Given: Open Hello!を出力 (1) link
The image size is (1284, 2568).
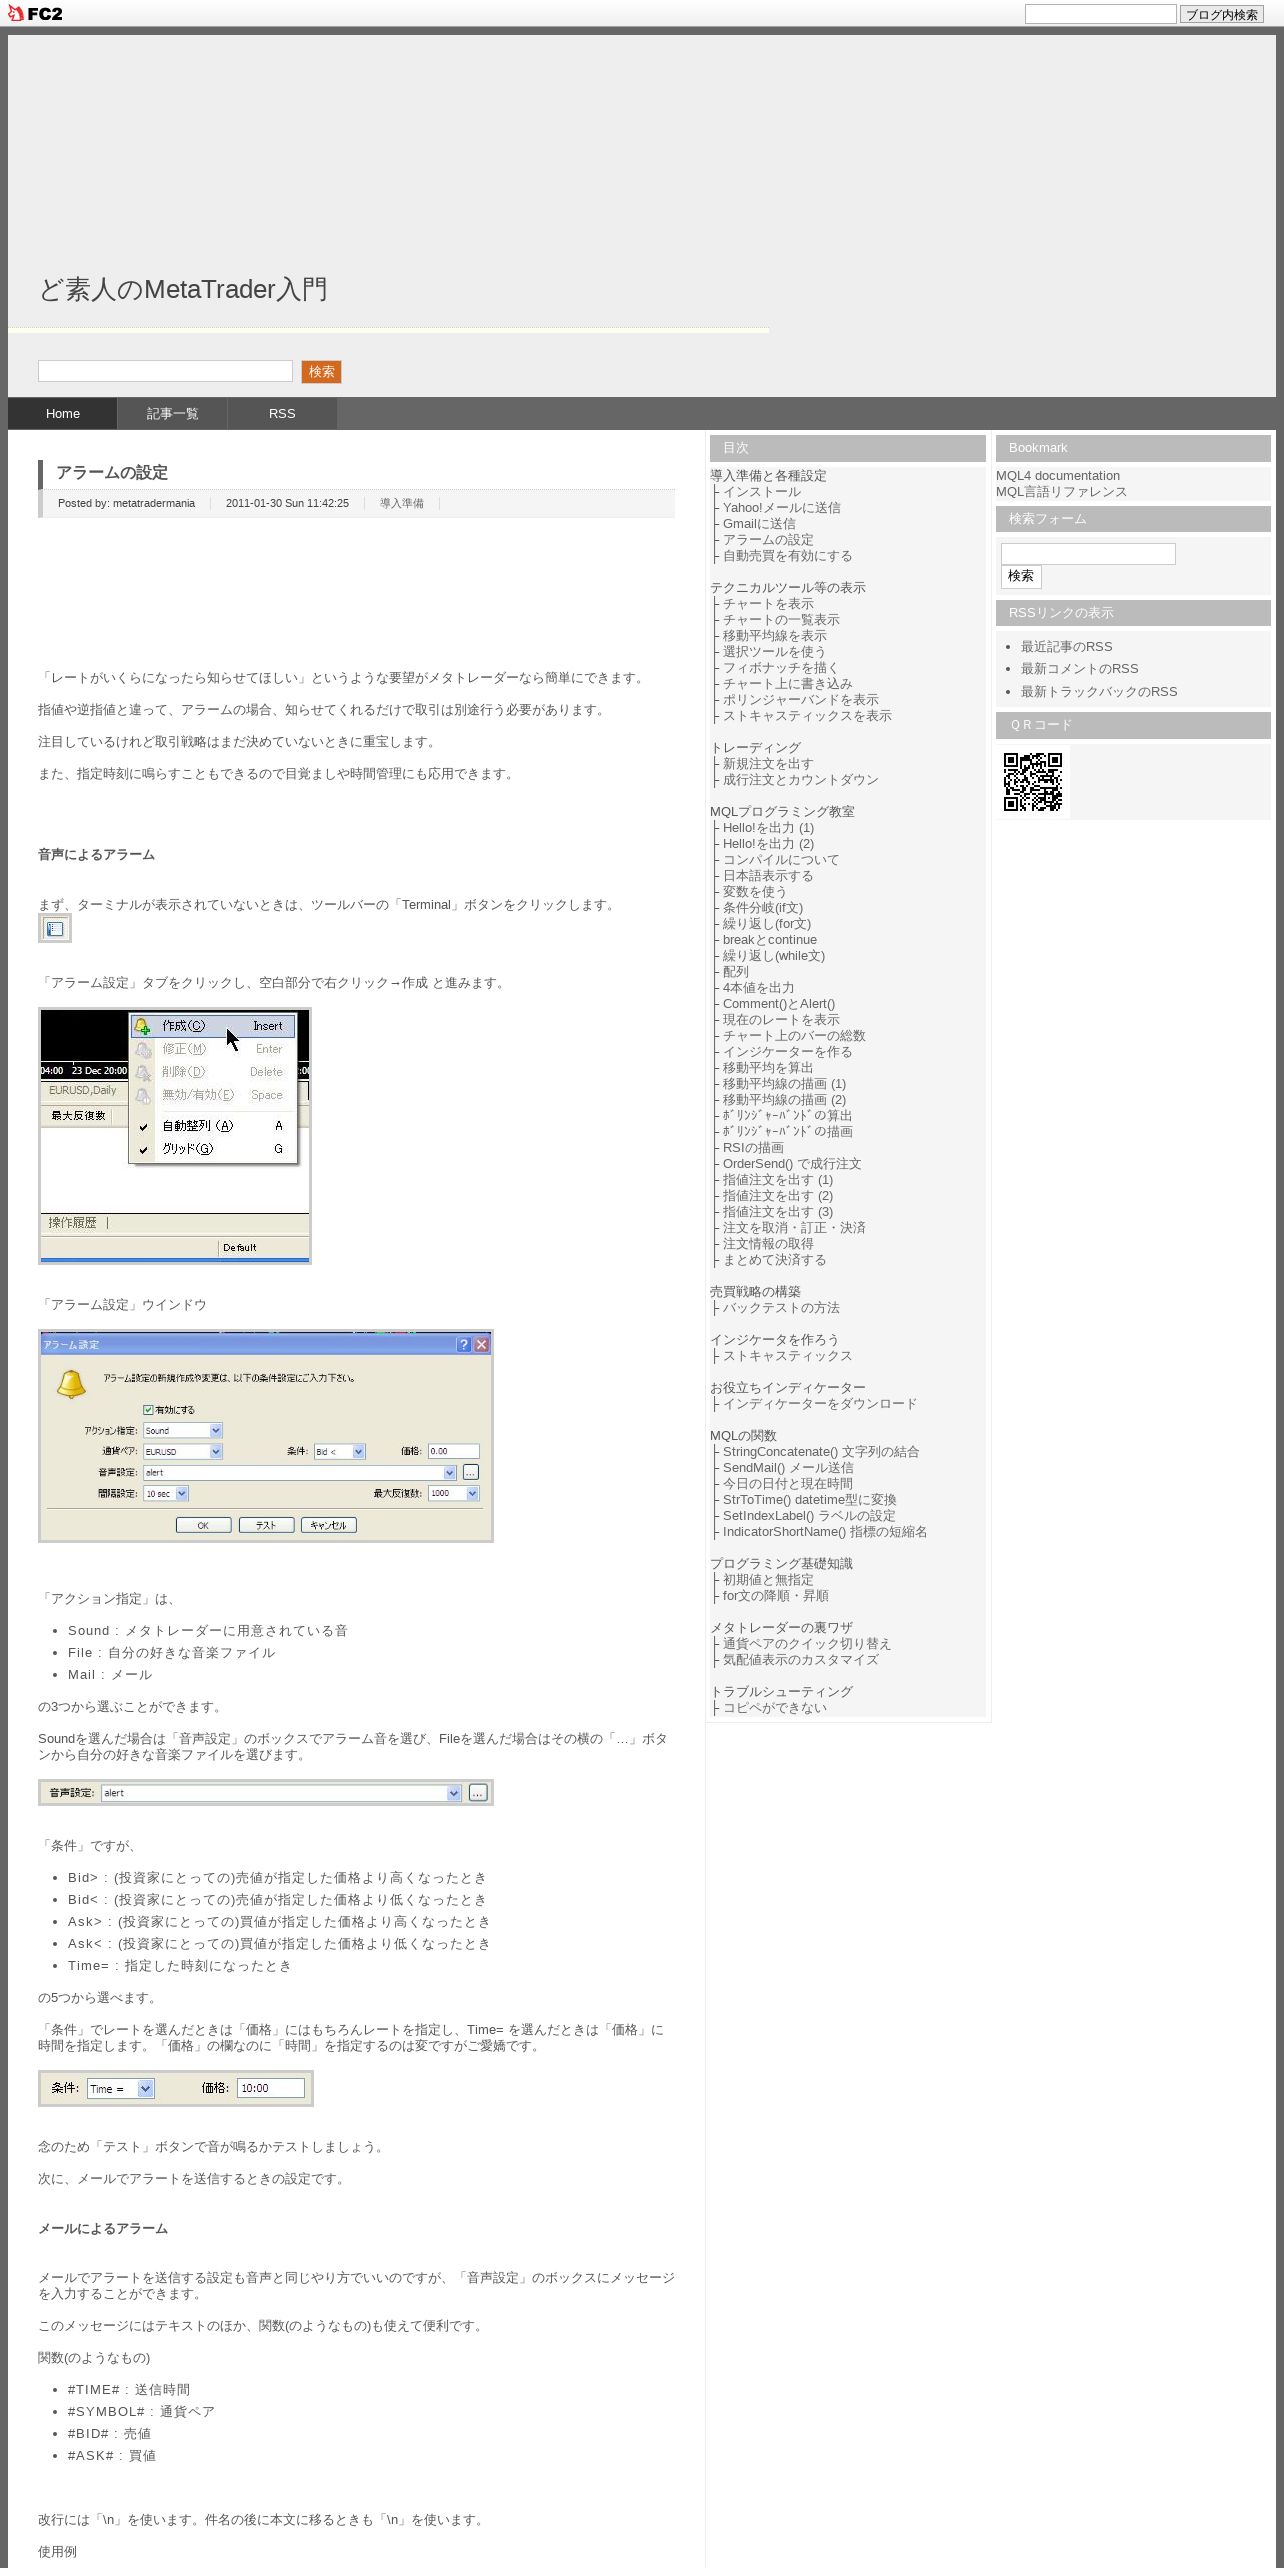Looking at the screenshot, I should [x=768, y=828].
